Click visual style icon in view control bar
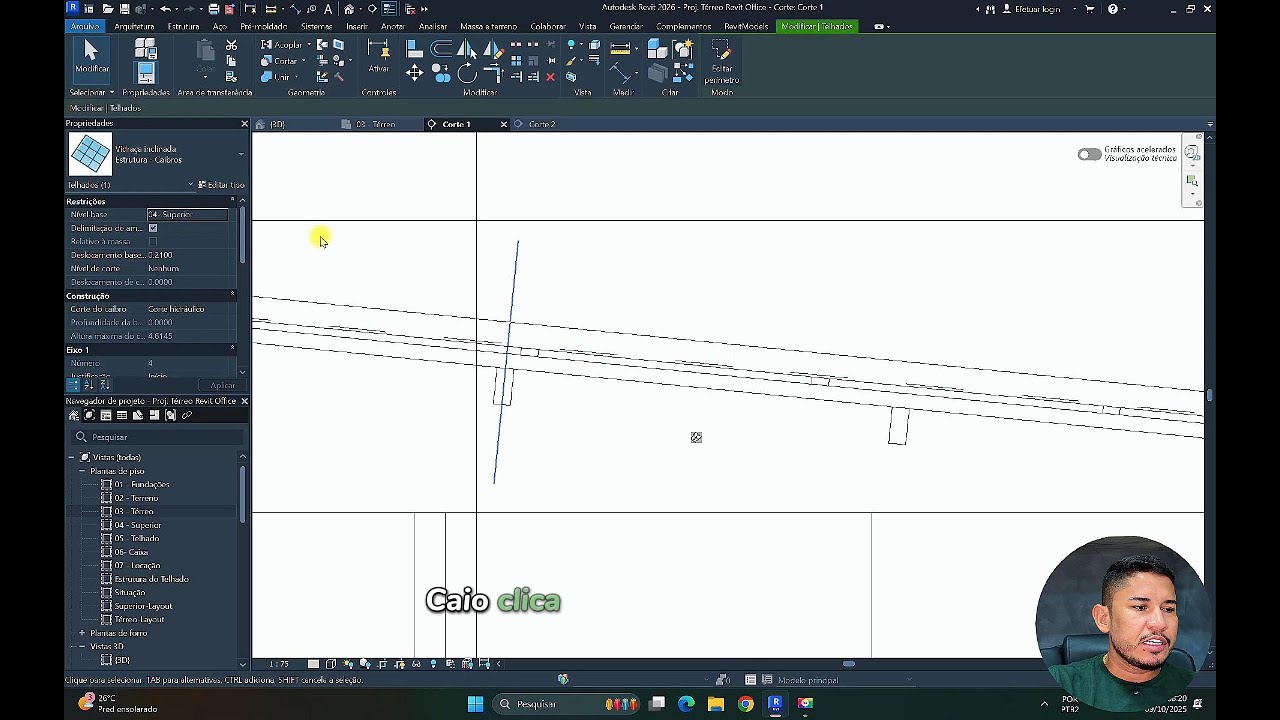Screen dimensions: 1280x720 pos(330,664)
